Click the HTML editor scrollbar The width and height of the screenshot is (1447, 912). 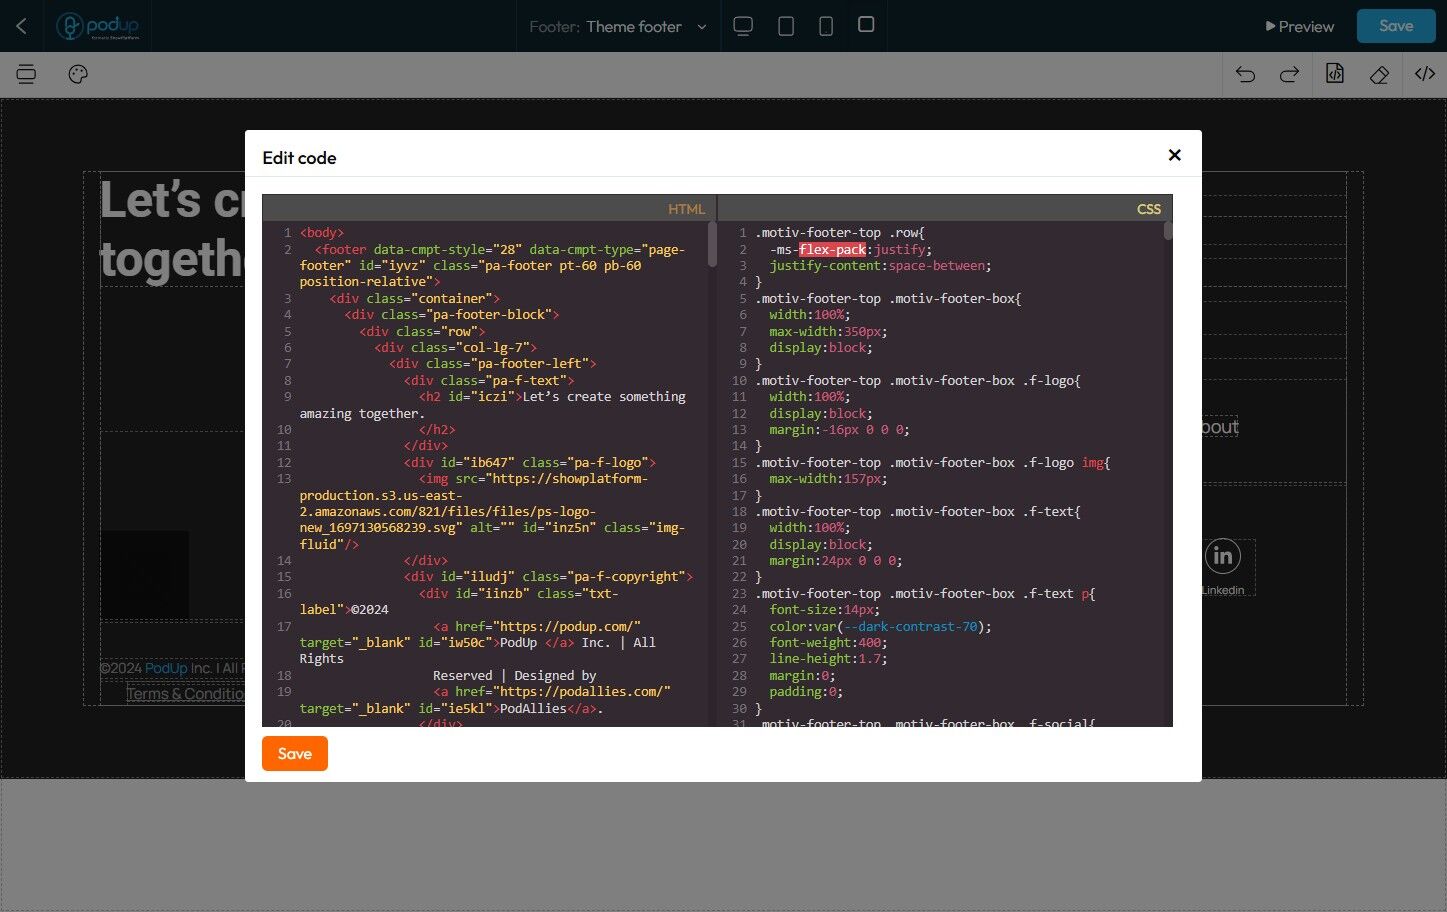[712, 245]
